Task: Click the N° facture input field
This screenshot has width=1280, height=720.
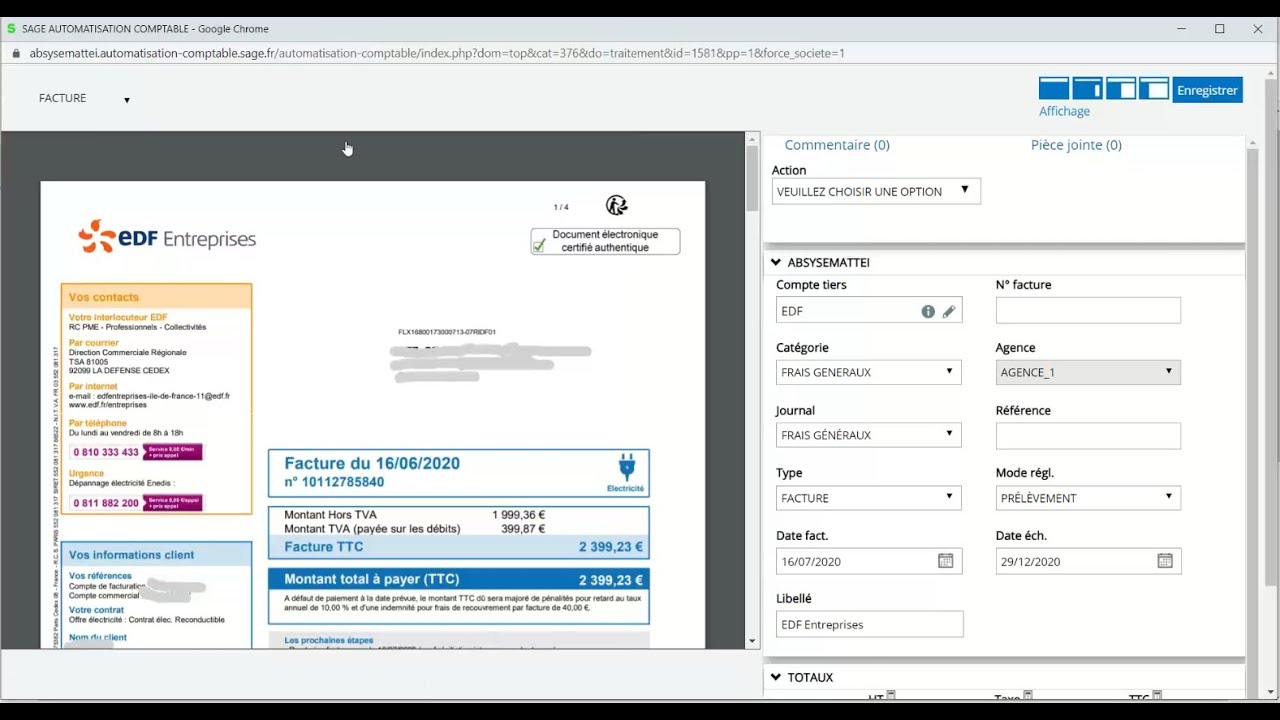Action: (1088, 311)
